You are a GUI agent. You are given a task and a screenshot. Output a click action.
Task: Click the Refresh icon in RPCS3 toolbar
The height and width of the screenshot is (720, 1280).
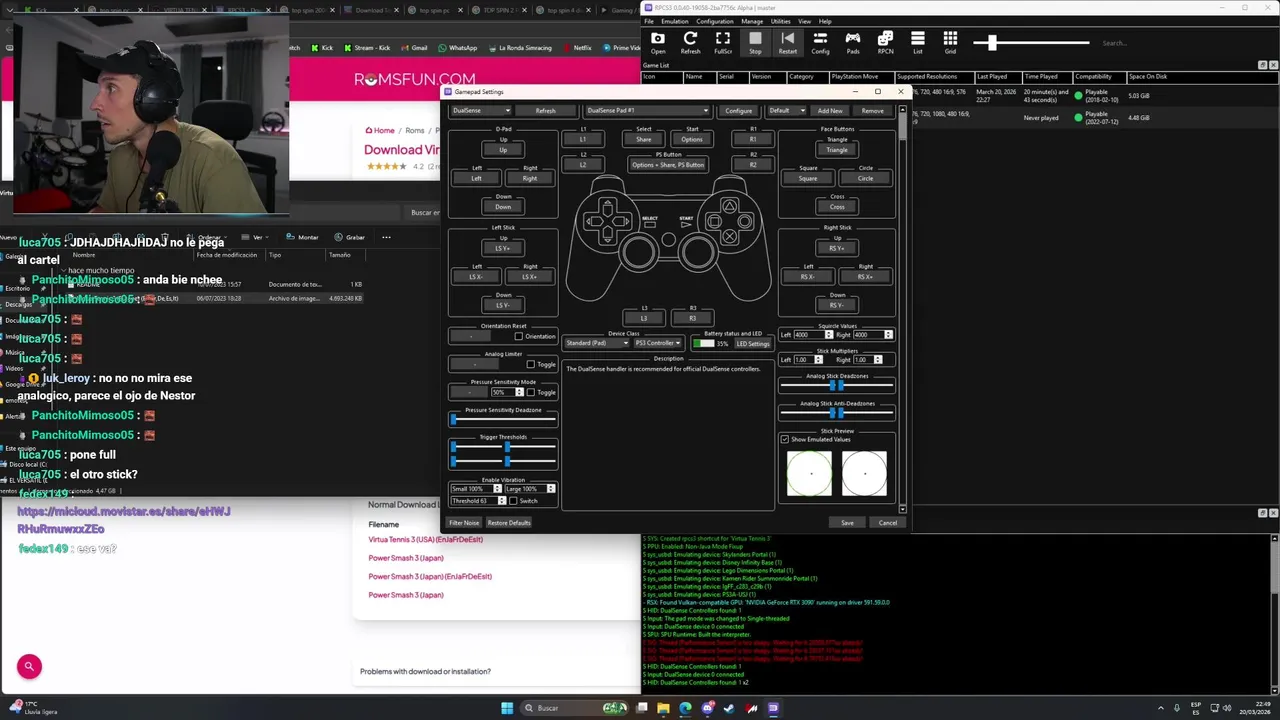click(x=690, y=42)
